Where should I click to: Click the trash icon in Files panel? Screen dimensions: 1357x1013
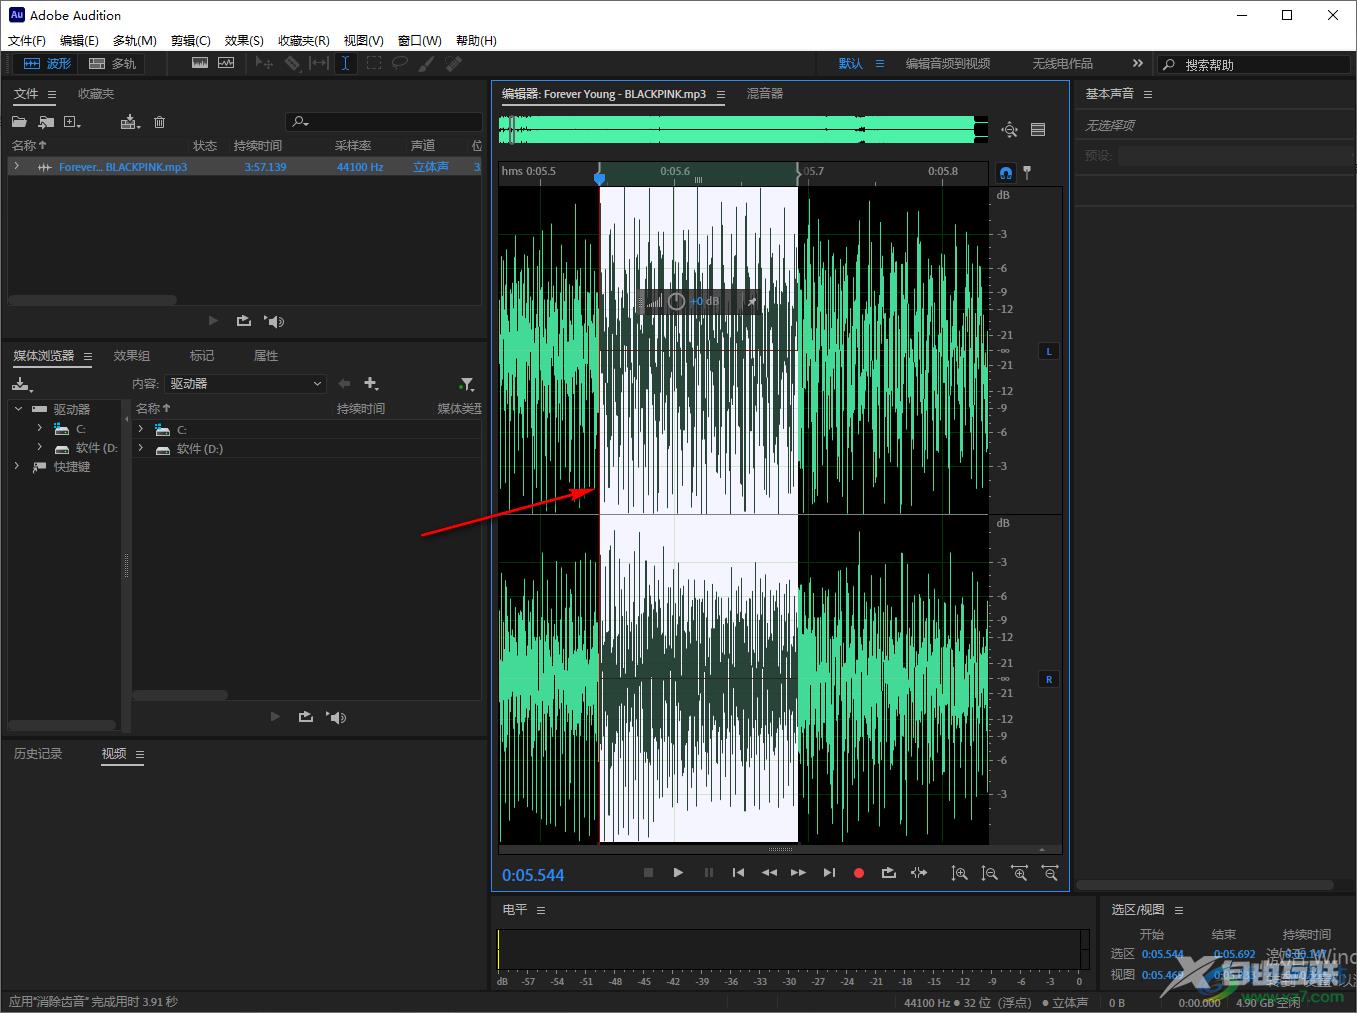(159, 122)
